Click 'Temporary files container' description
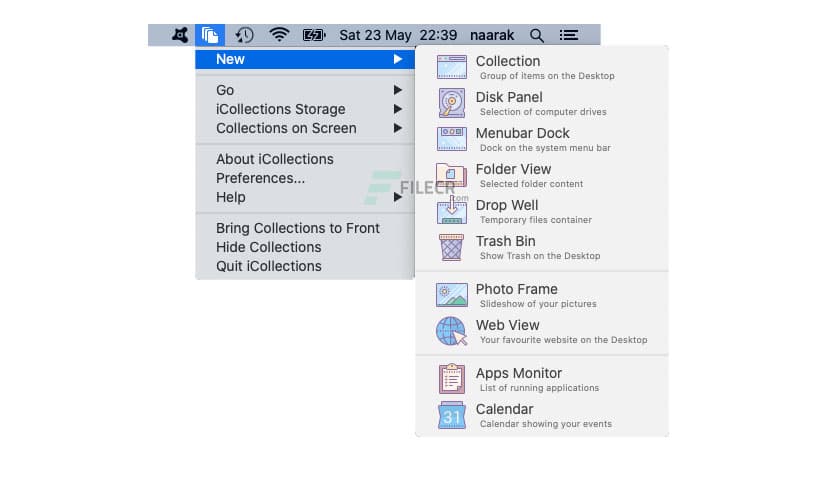The width and height of the screenshot is (836, 484). 535,220
